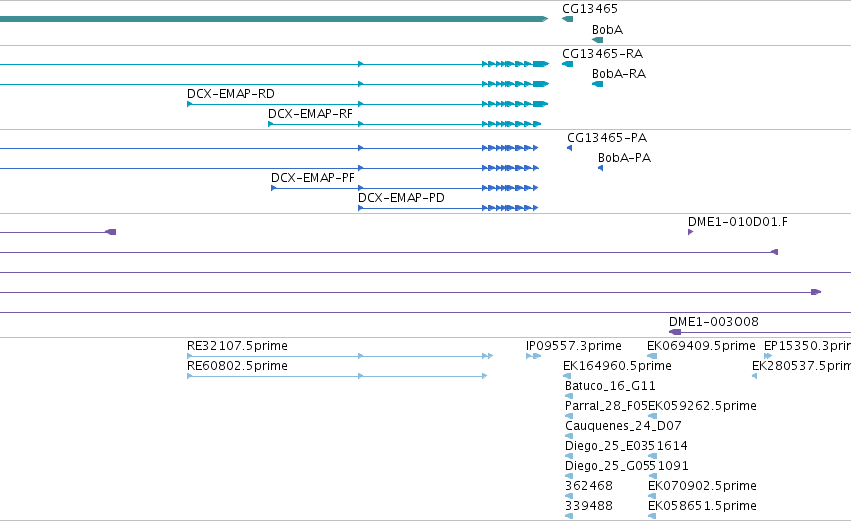Click the EK069409.5prime EST label
Image resolution: width=851 pixels, height=521 pixels.
[x=701, y=346]
